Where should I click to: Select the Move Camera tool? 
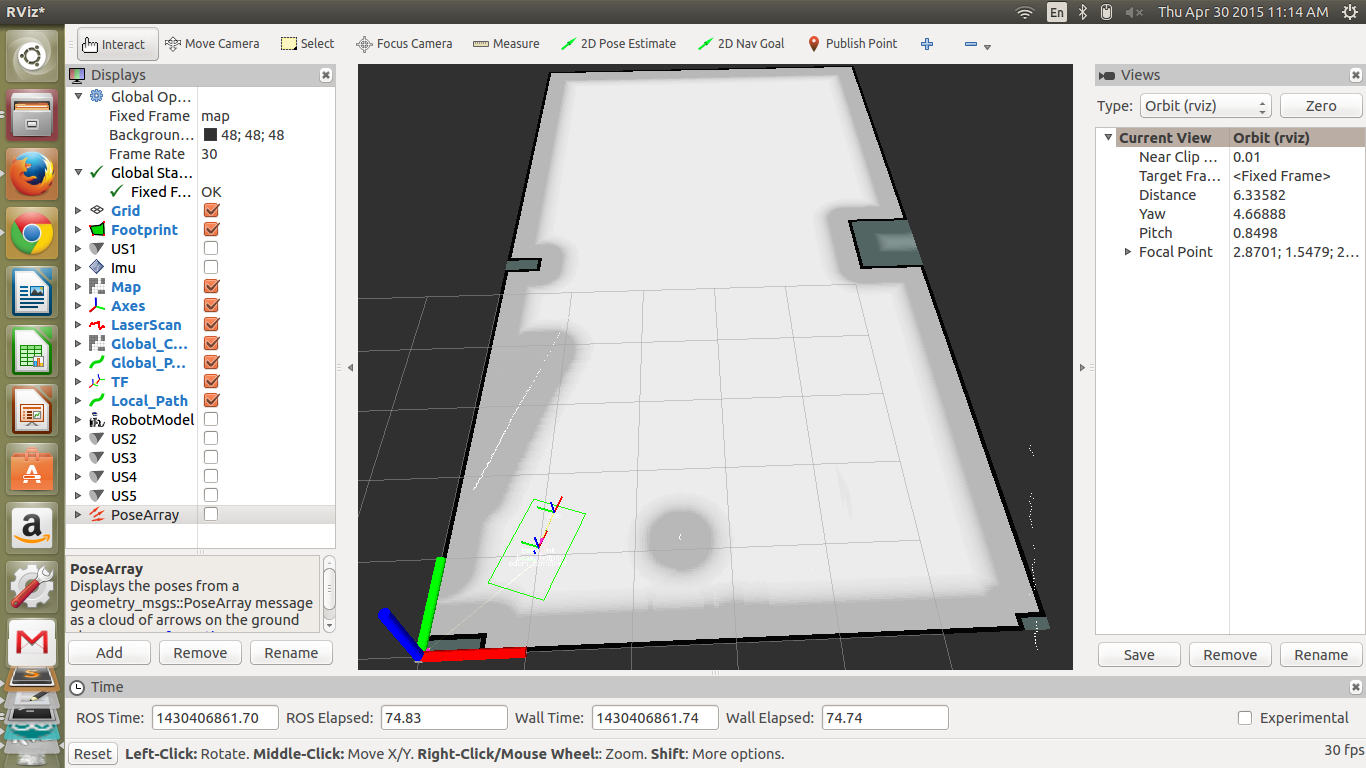[x=212, y=44]
